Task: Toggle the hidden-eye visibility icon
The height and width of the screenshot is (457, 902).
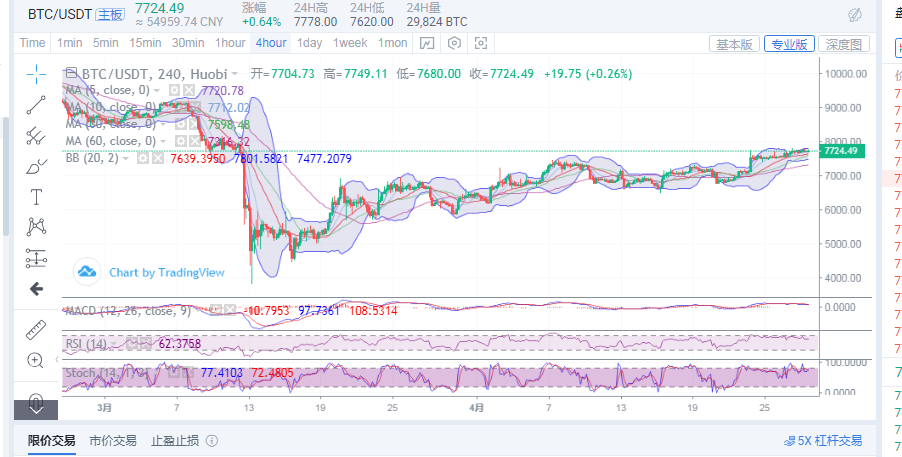Action: [855, 14]
